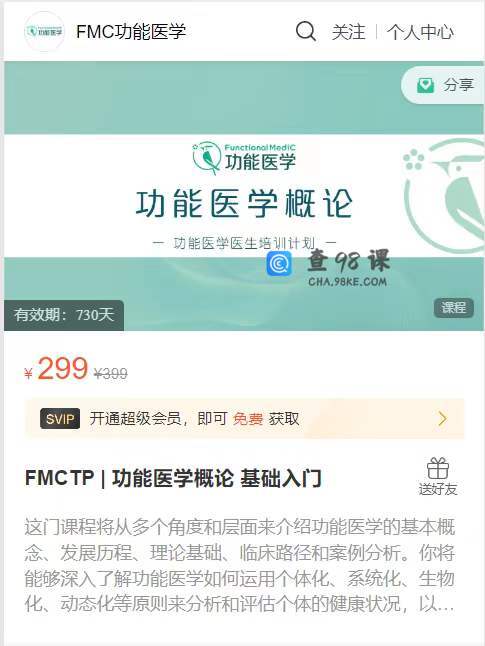Click the 免费 highlighted text
This screenshot has height=646, width=485.
(x=248, y=419)
